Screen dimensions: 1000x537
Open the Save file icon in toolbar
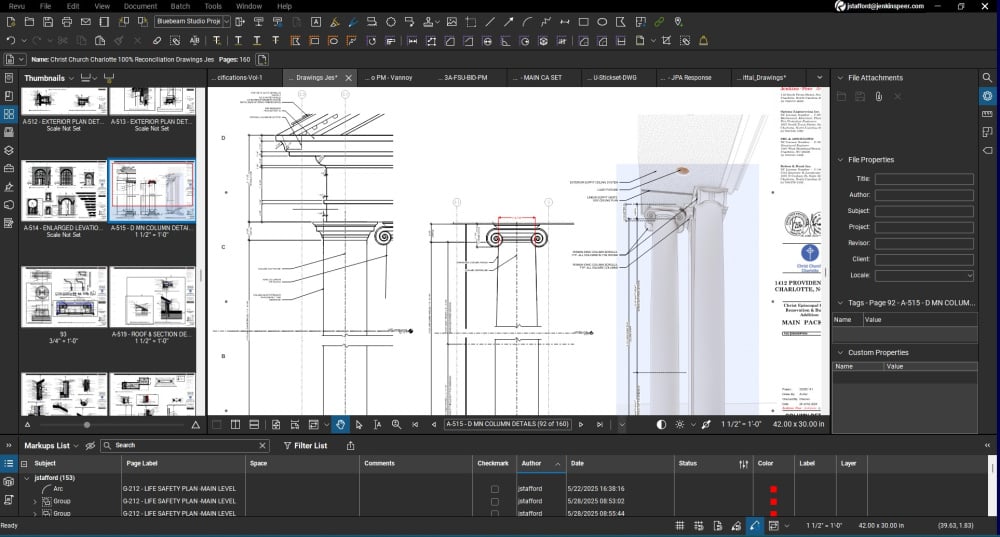coord(48,22)
